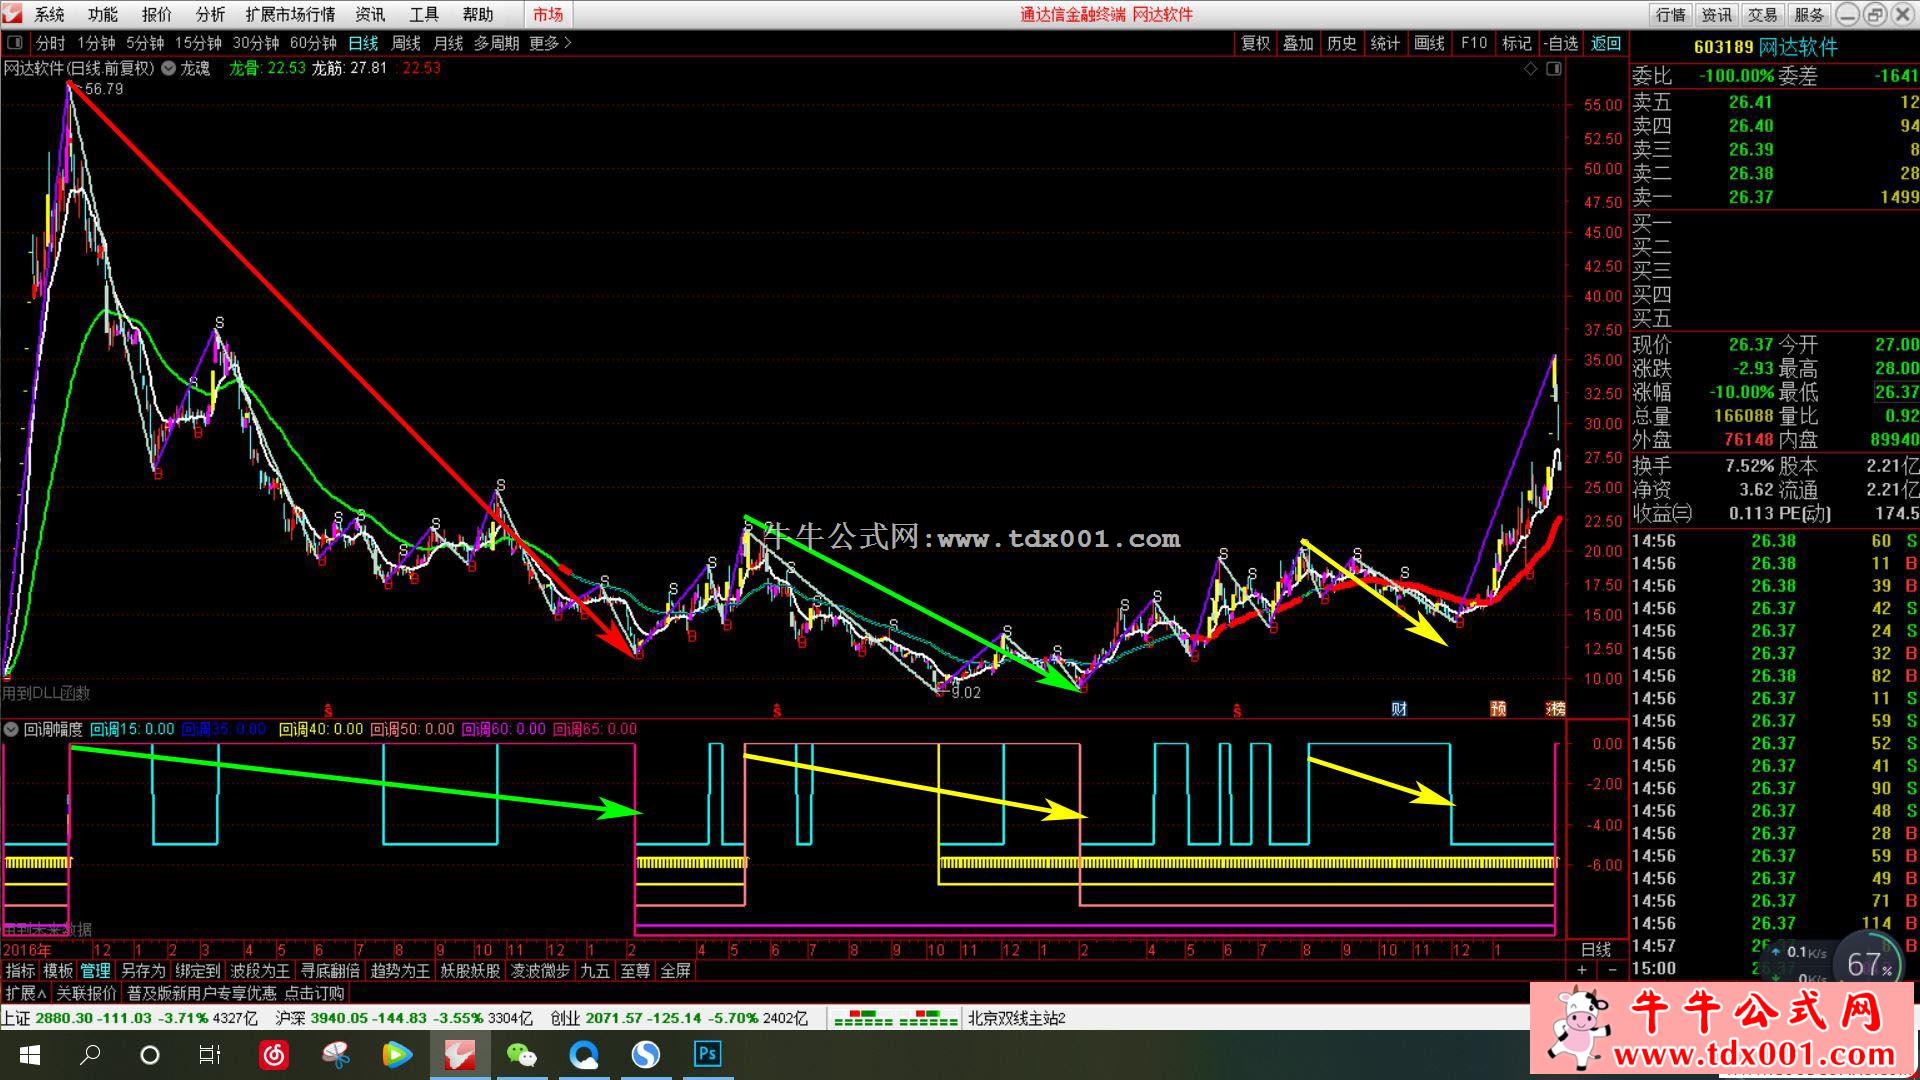Viewport: 1920px width, 1080px height.
Task: Switch to 周线 weekly period
Action: coord(406,43)
